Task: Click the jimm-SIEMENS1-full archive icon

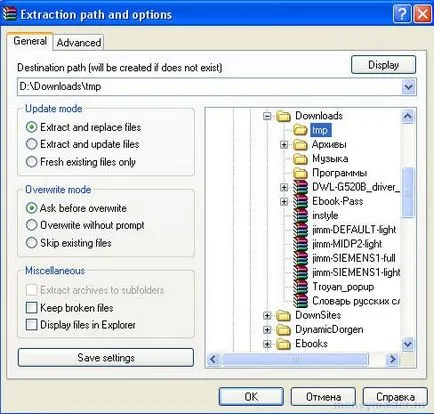Action: (300, 258)
